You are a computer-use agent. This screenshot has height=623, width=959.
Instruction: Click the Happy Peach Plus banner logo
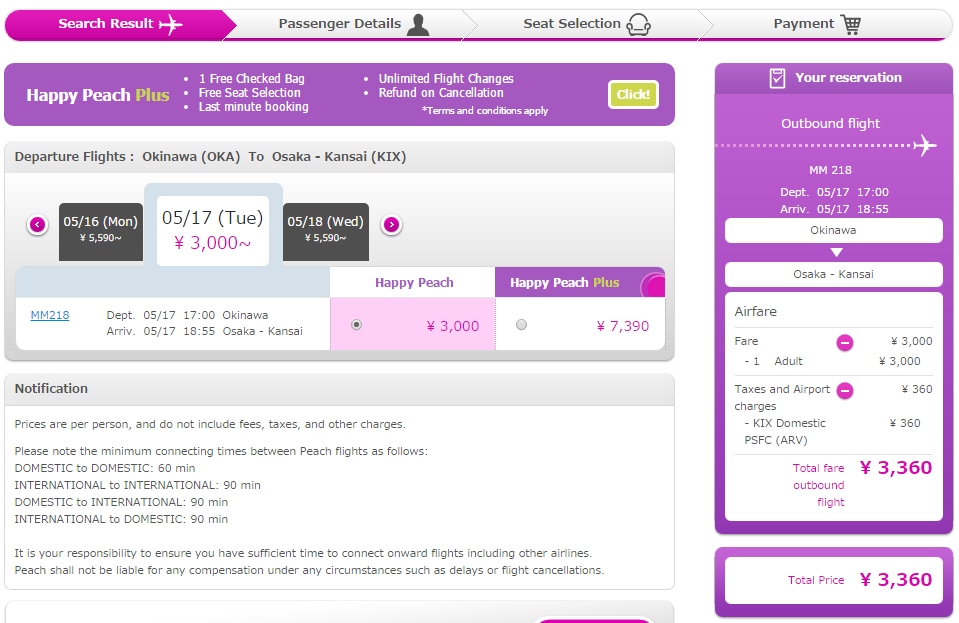coord(98,95)
